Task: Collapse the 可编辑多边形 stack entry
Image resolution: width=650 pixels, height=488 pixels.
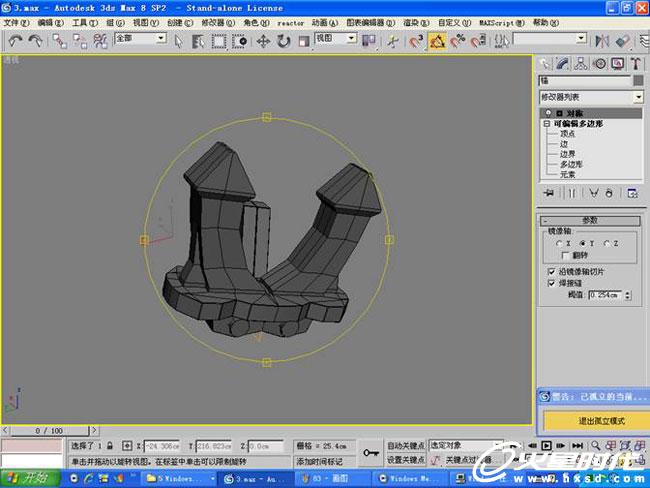Action: pyautogui.click(x=547, y=124)
